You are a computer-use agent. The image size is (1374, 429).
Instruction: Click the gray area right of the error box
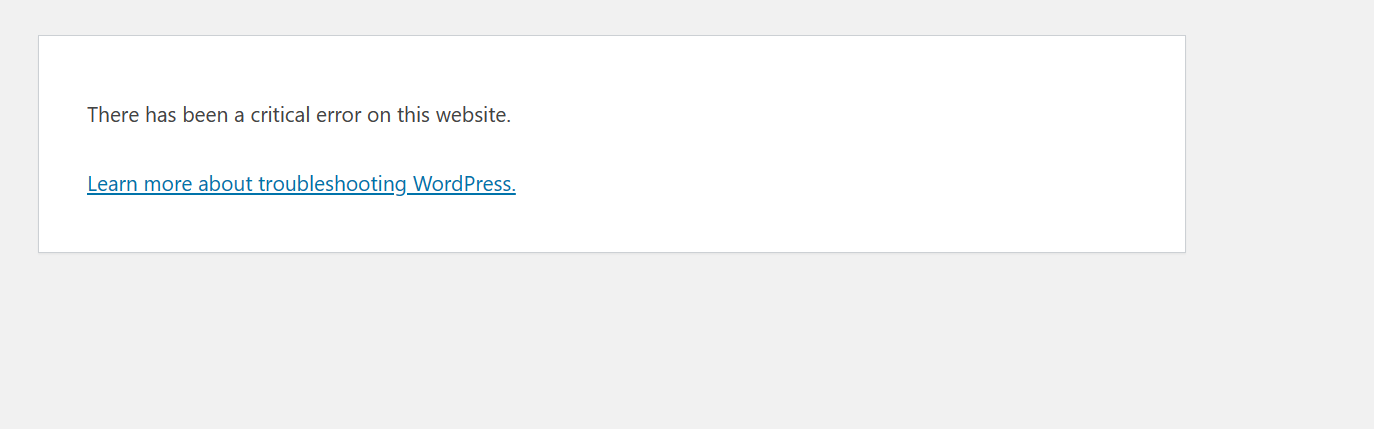coord(1280,144)
